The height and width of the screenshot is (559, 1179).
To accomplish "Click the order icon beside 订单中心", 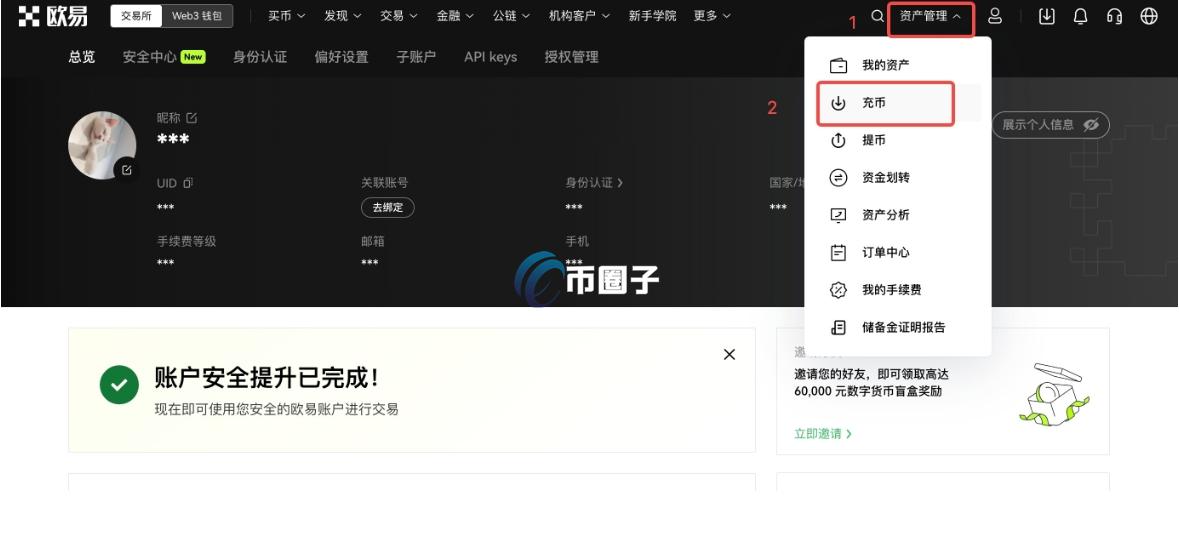I will 838,253.
